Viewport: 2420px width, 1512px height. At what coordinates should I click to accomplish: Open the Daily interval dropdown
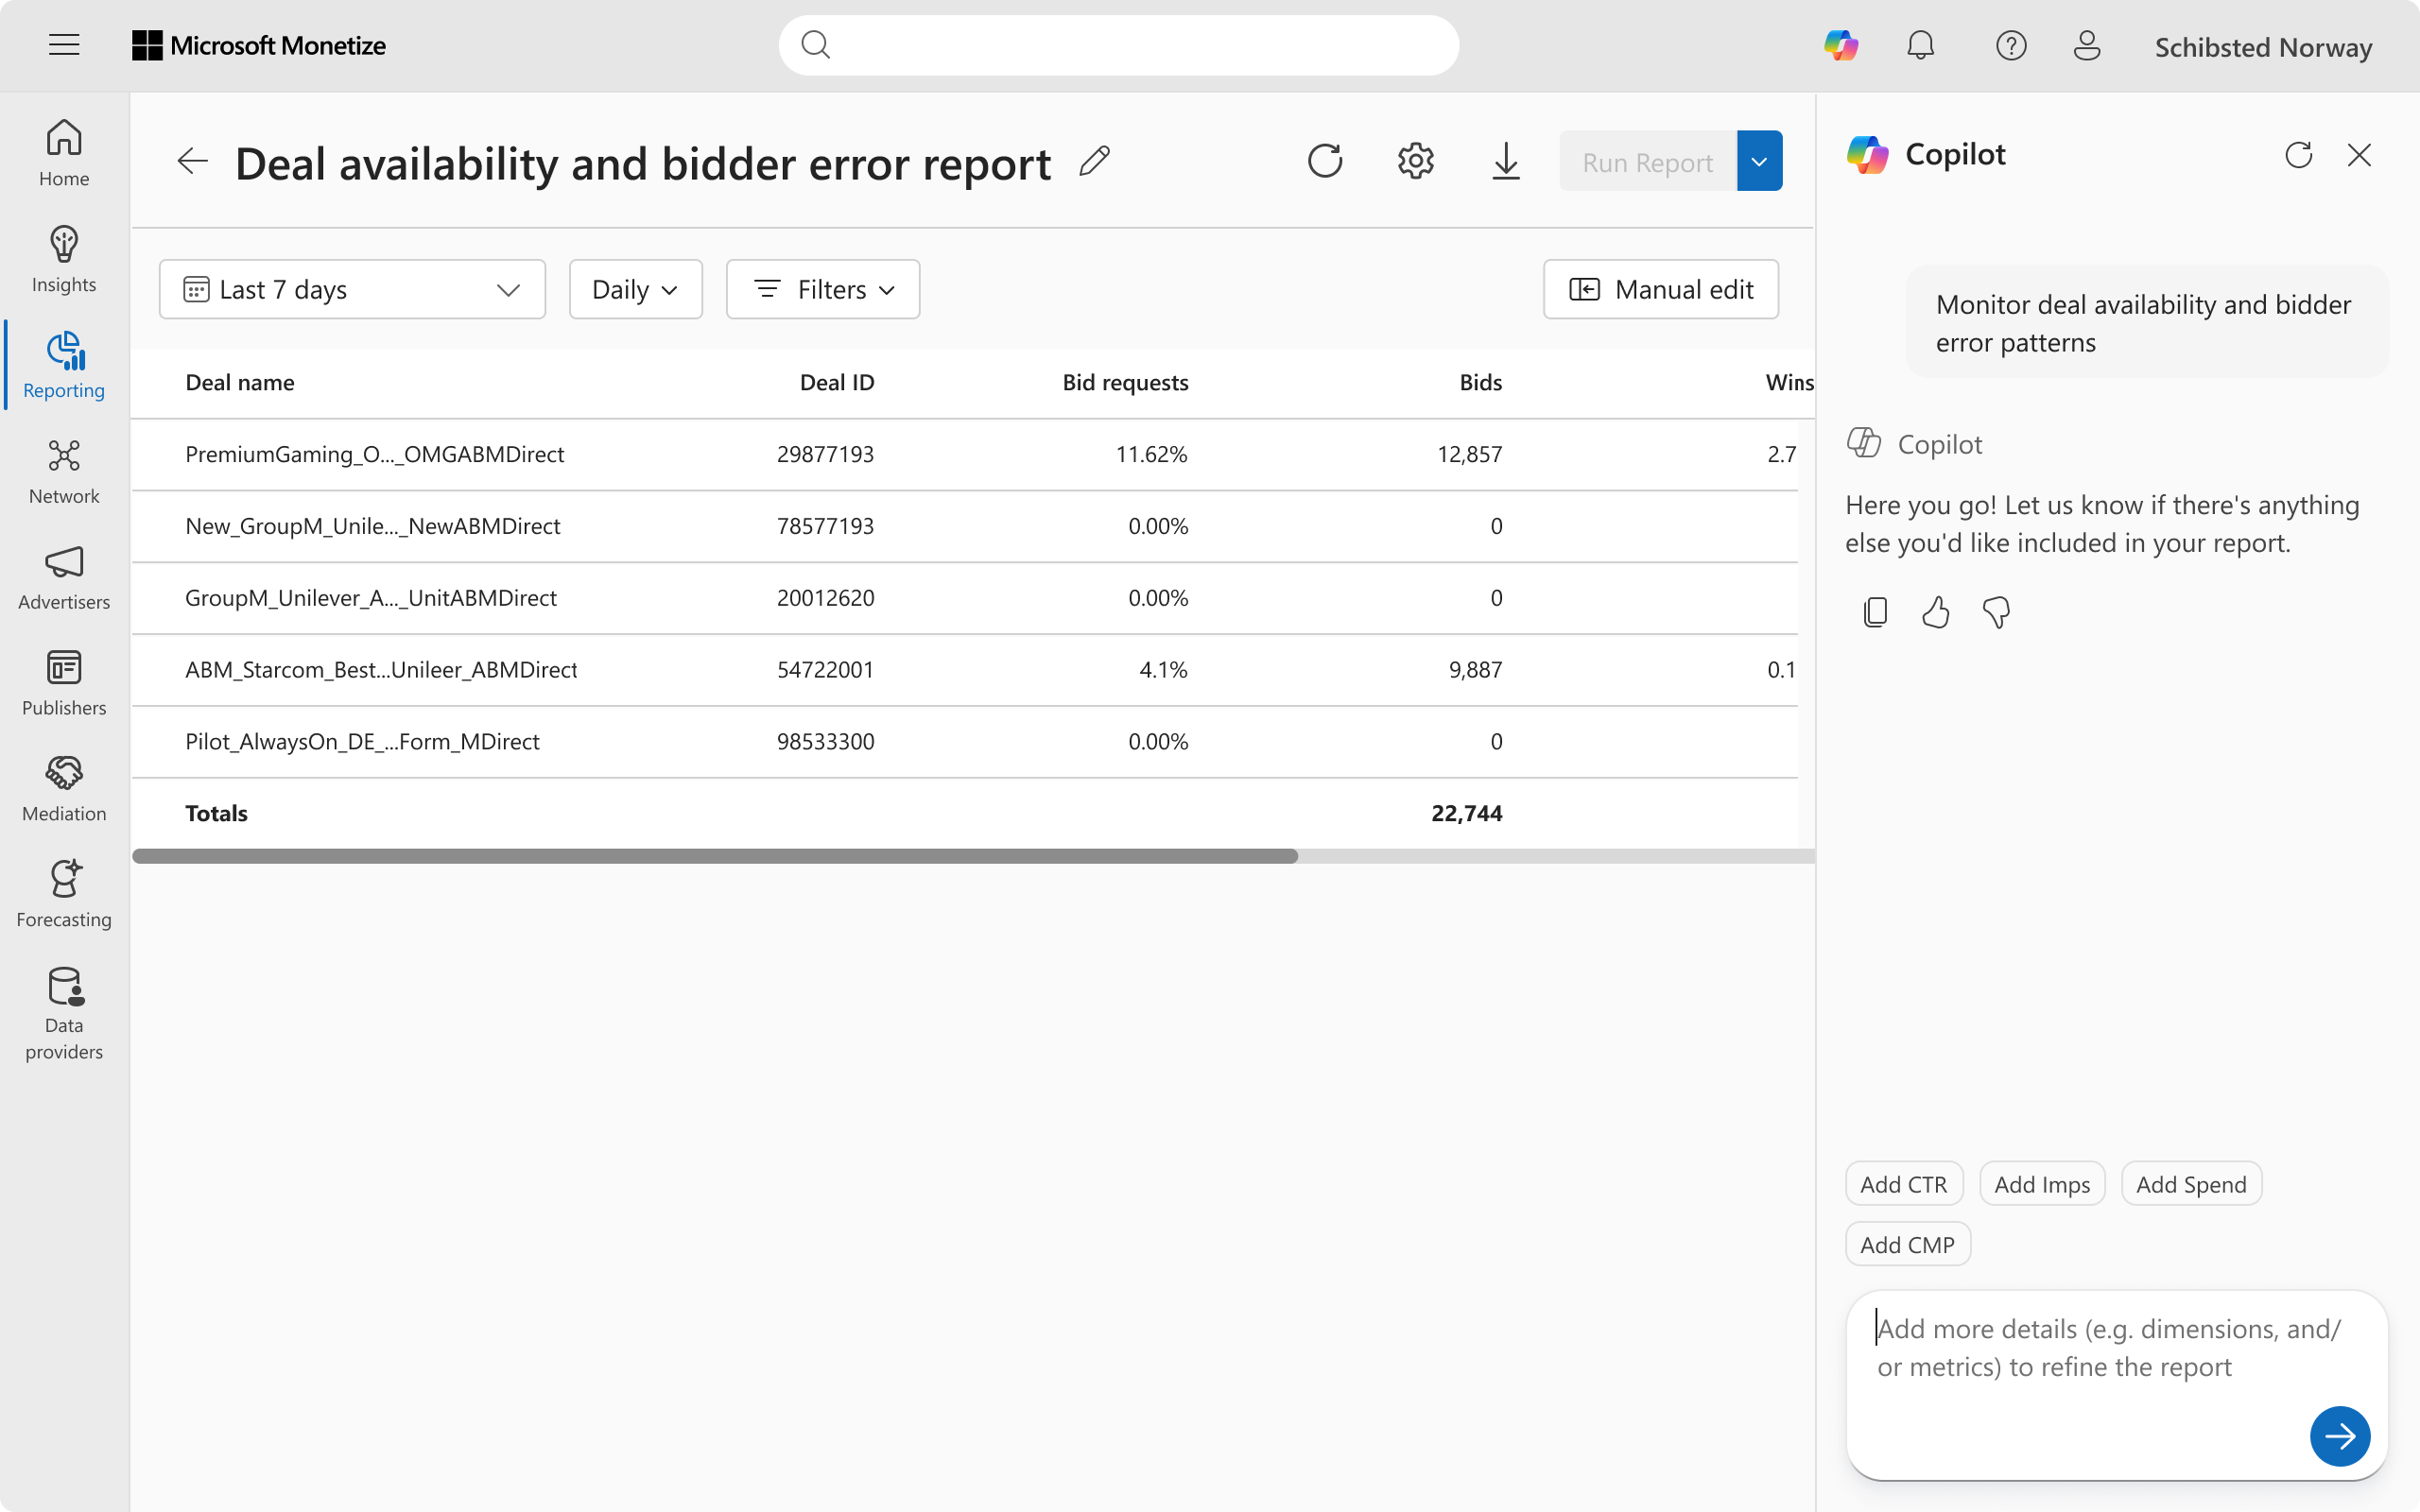point(635,290)
